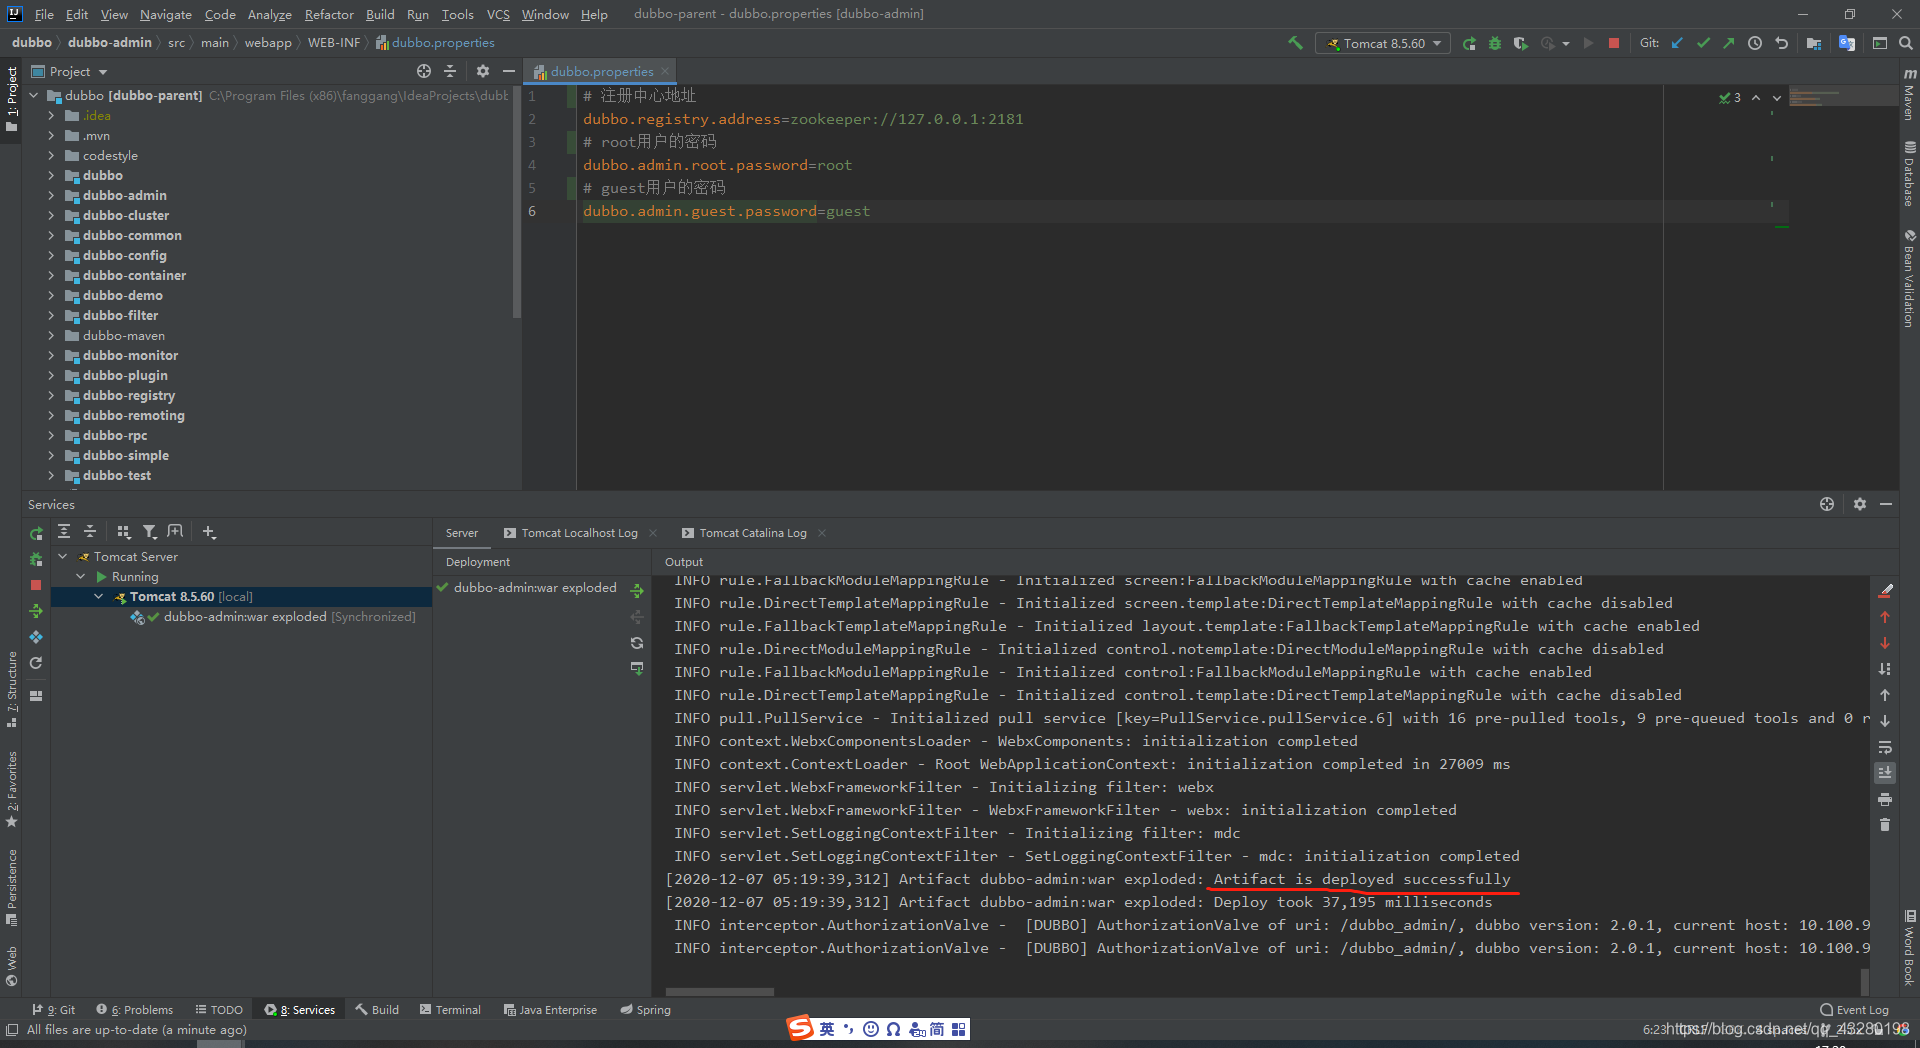Viewport: 1920px width, 1048px height.
Task: Open the Terminal tool window button
Action: [451, 1010]
